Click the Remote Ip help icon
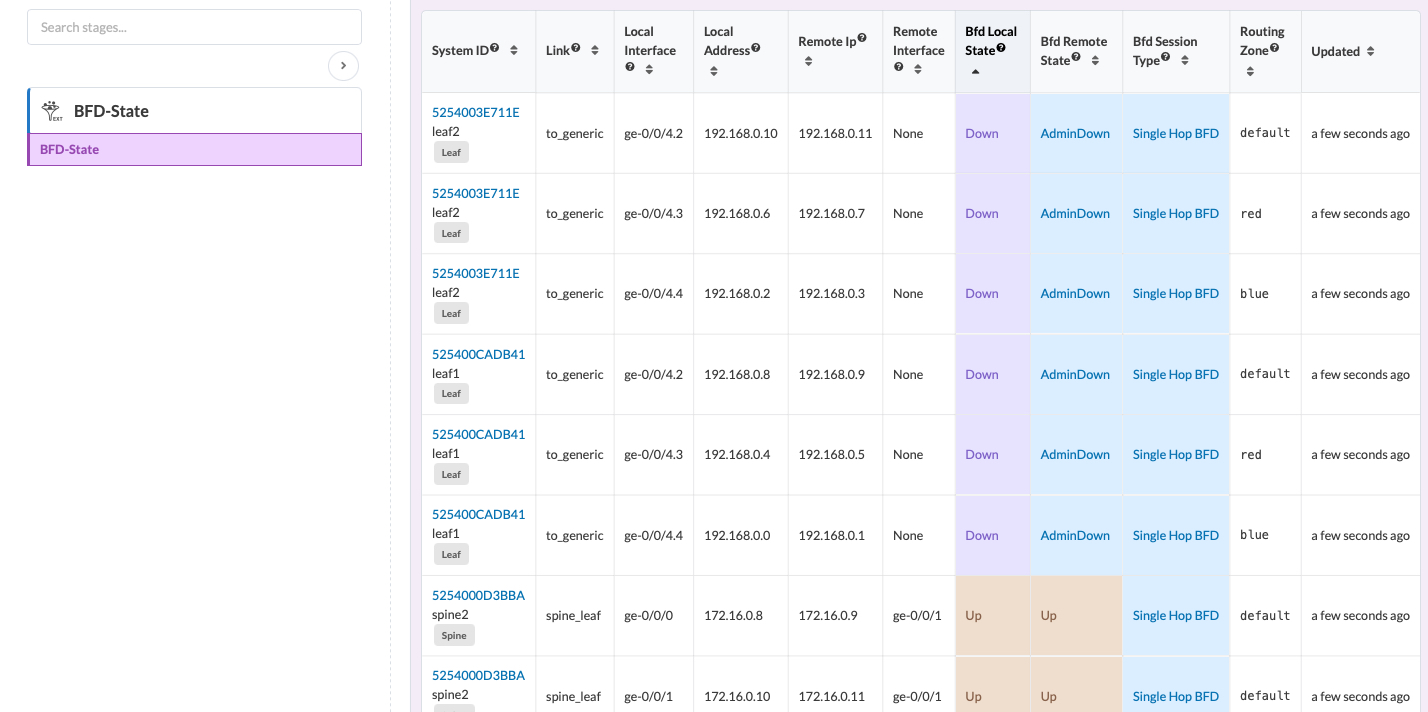The height and width of the screenshot is (712, 1428). pyautogui.click(x=862, y=38)
